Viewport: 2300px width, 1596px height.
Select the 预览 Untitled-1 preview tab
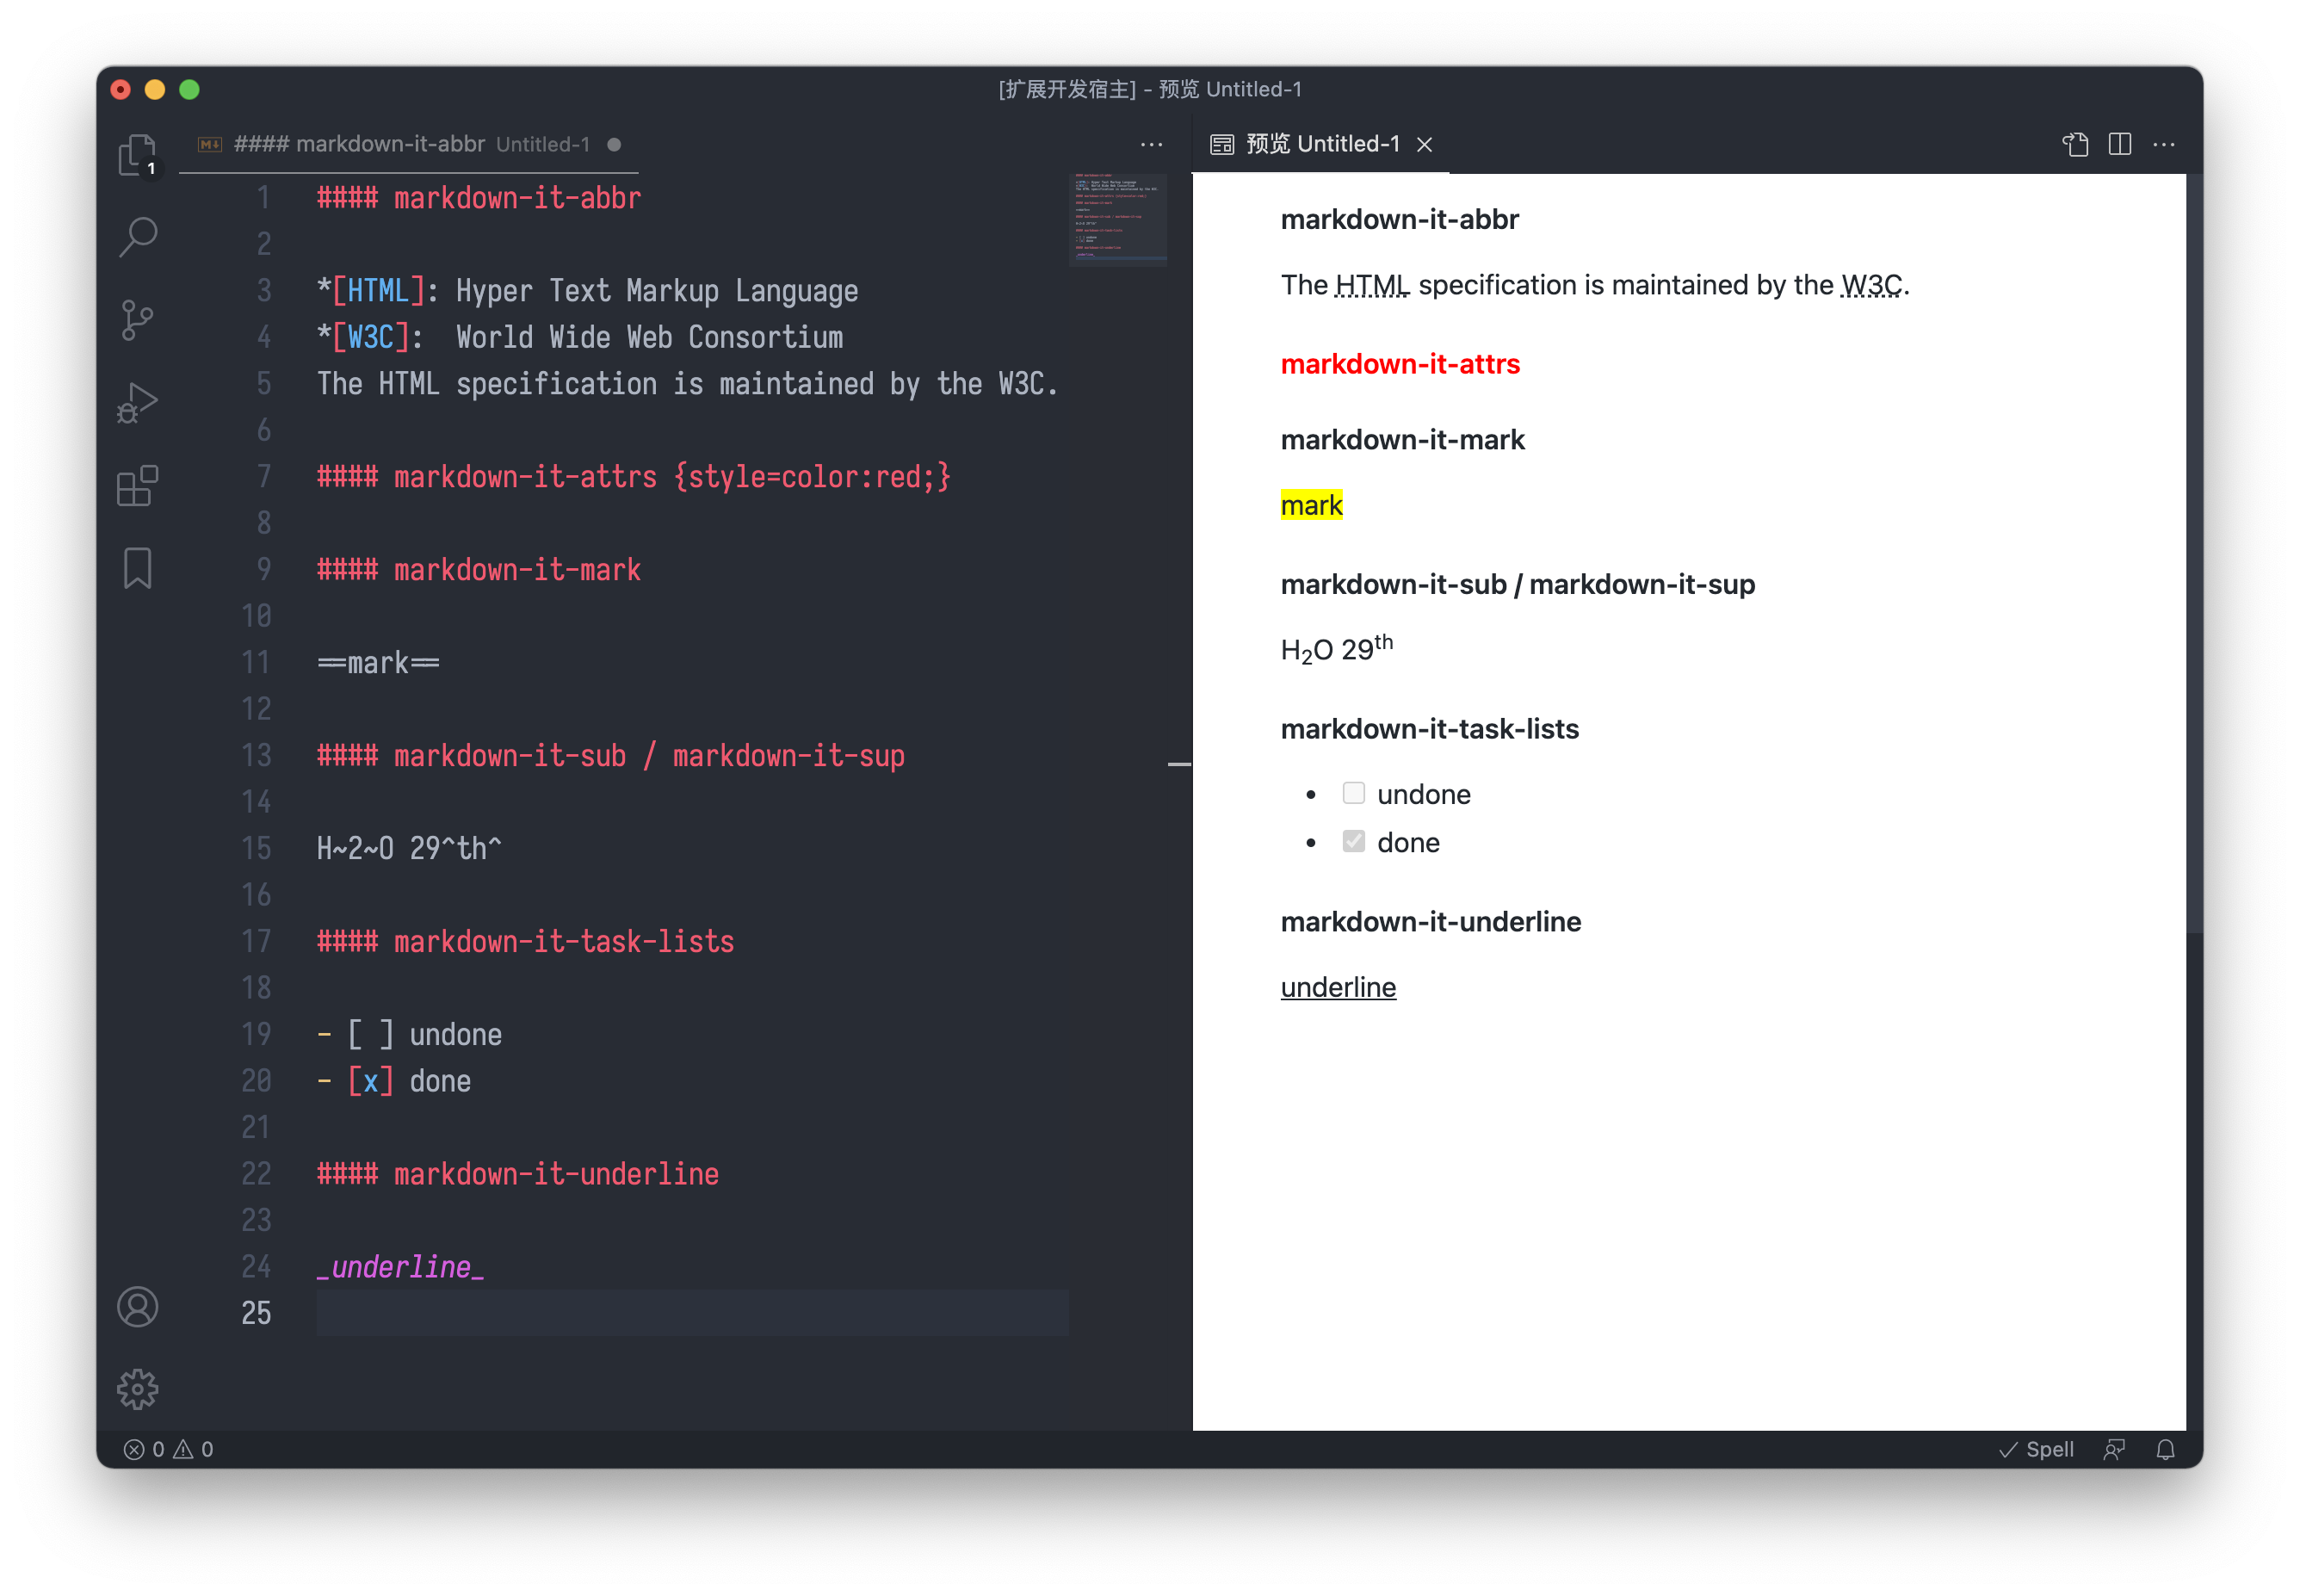point(1322,144)
